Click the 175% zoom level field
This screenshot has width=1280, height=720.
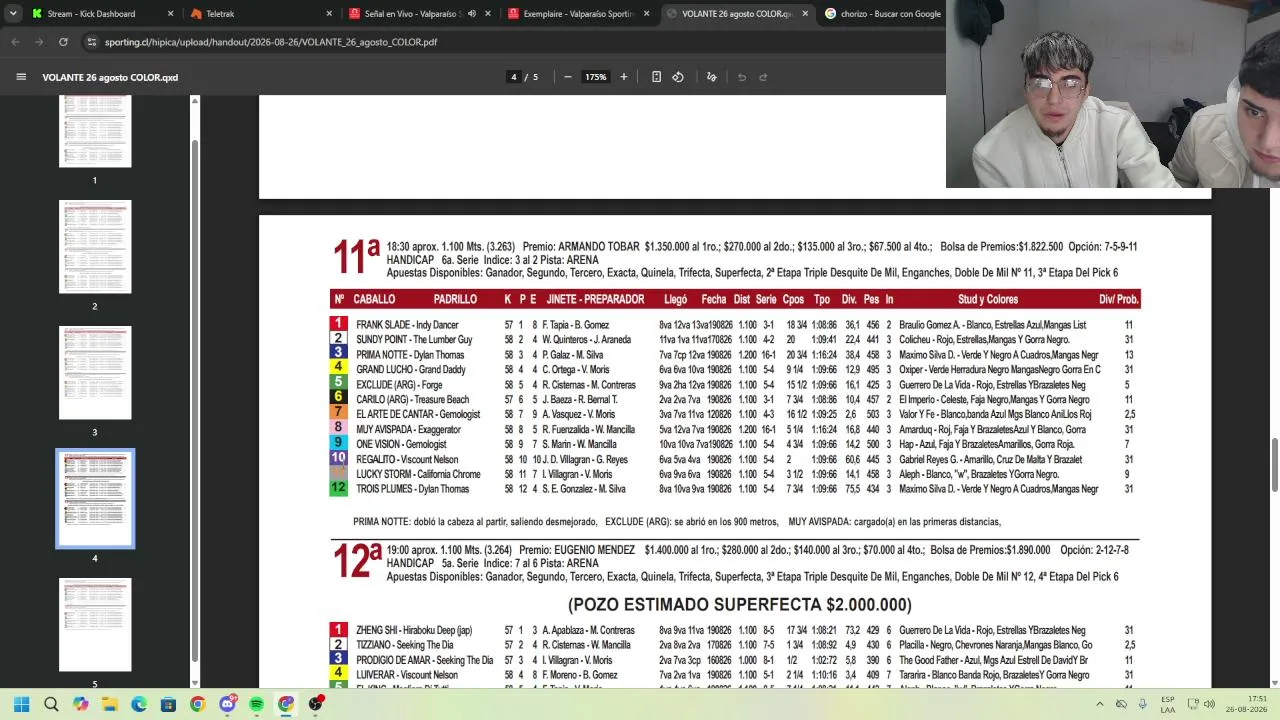pyautogui.click(x=596, y=77)
